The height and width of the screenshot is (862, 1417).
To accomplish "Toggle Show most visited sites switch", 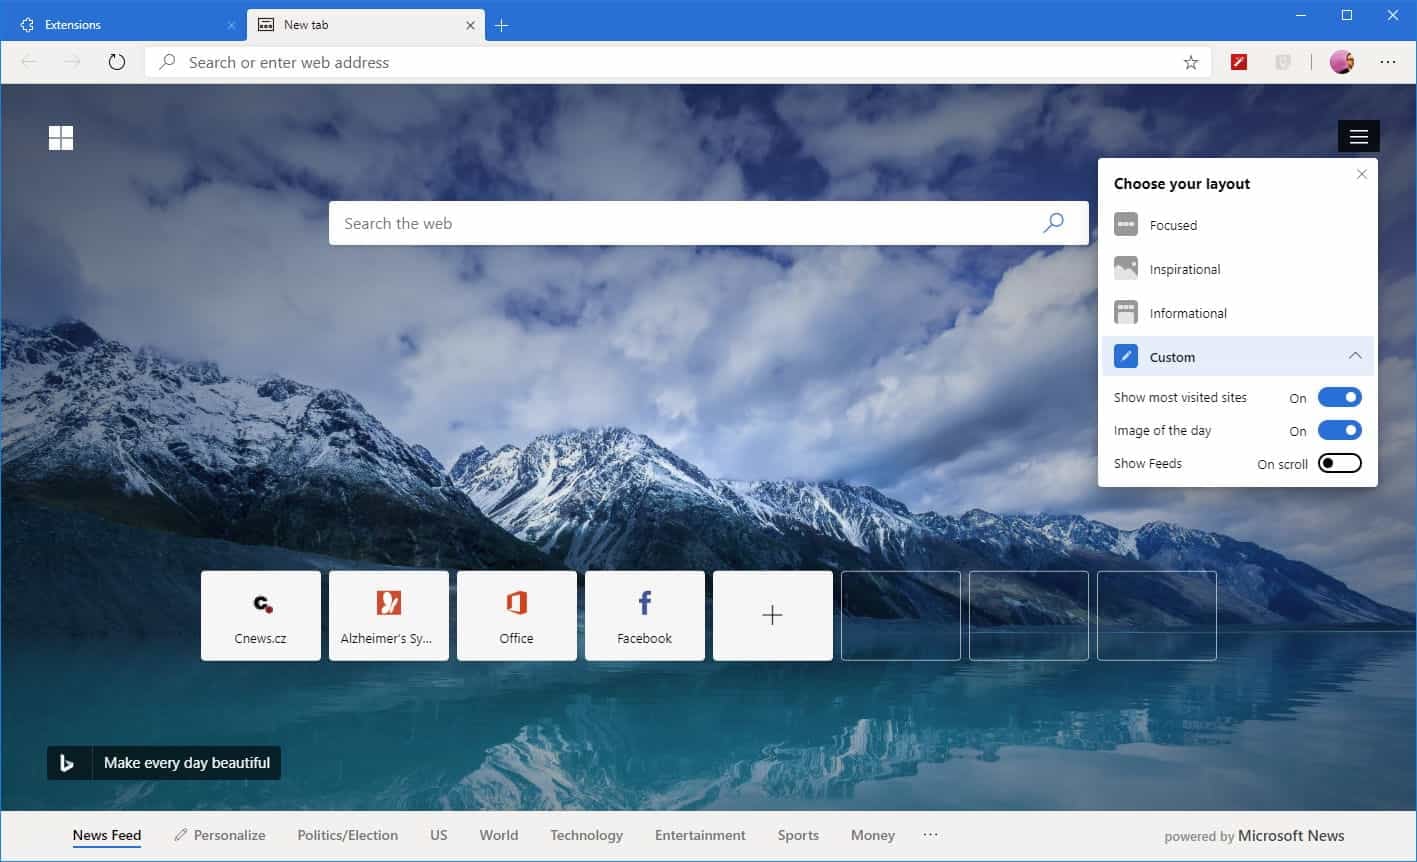I will pos(1340,397).
